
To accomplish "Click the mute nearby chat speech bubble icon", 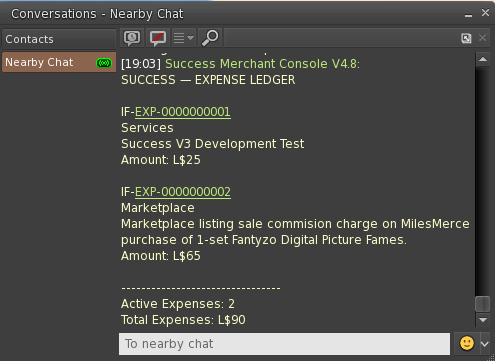I will tap(158, 38).
